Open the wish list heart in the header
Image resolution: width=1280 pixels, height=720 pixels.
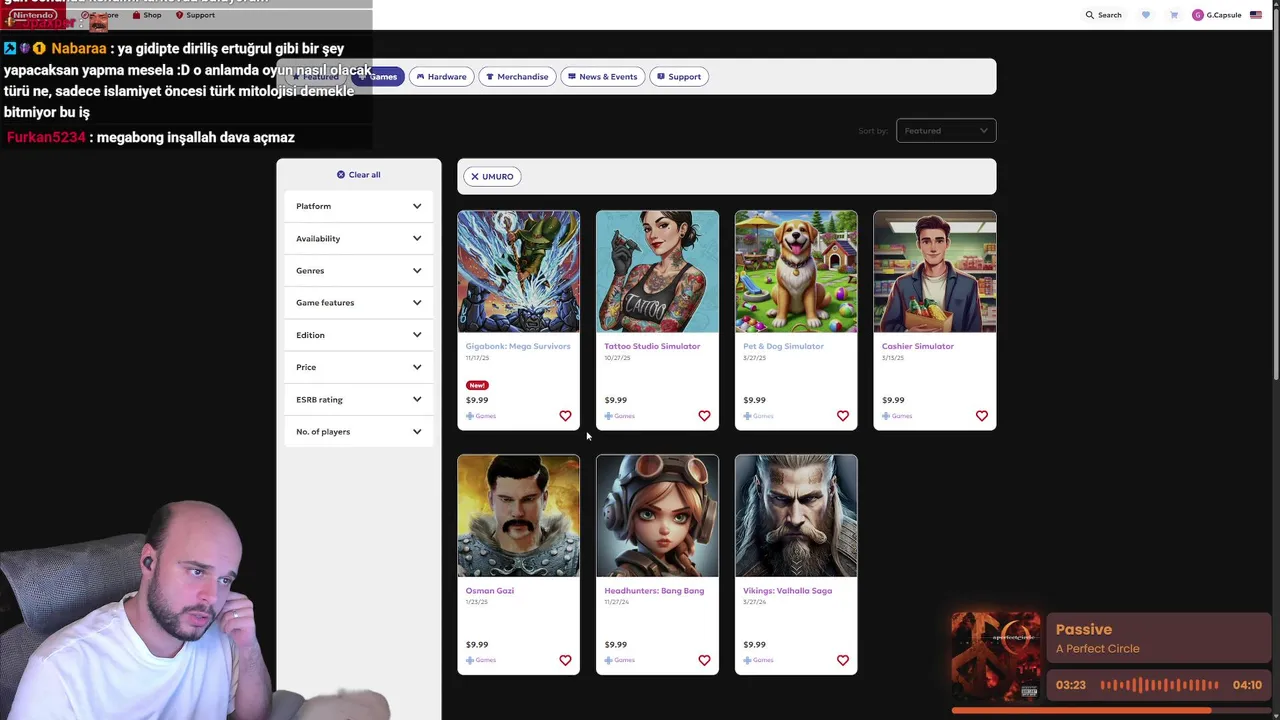pyautogui.click(x=1146, y=15)
